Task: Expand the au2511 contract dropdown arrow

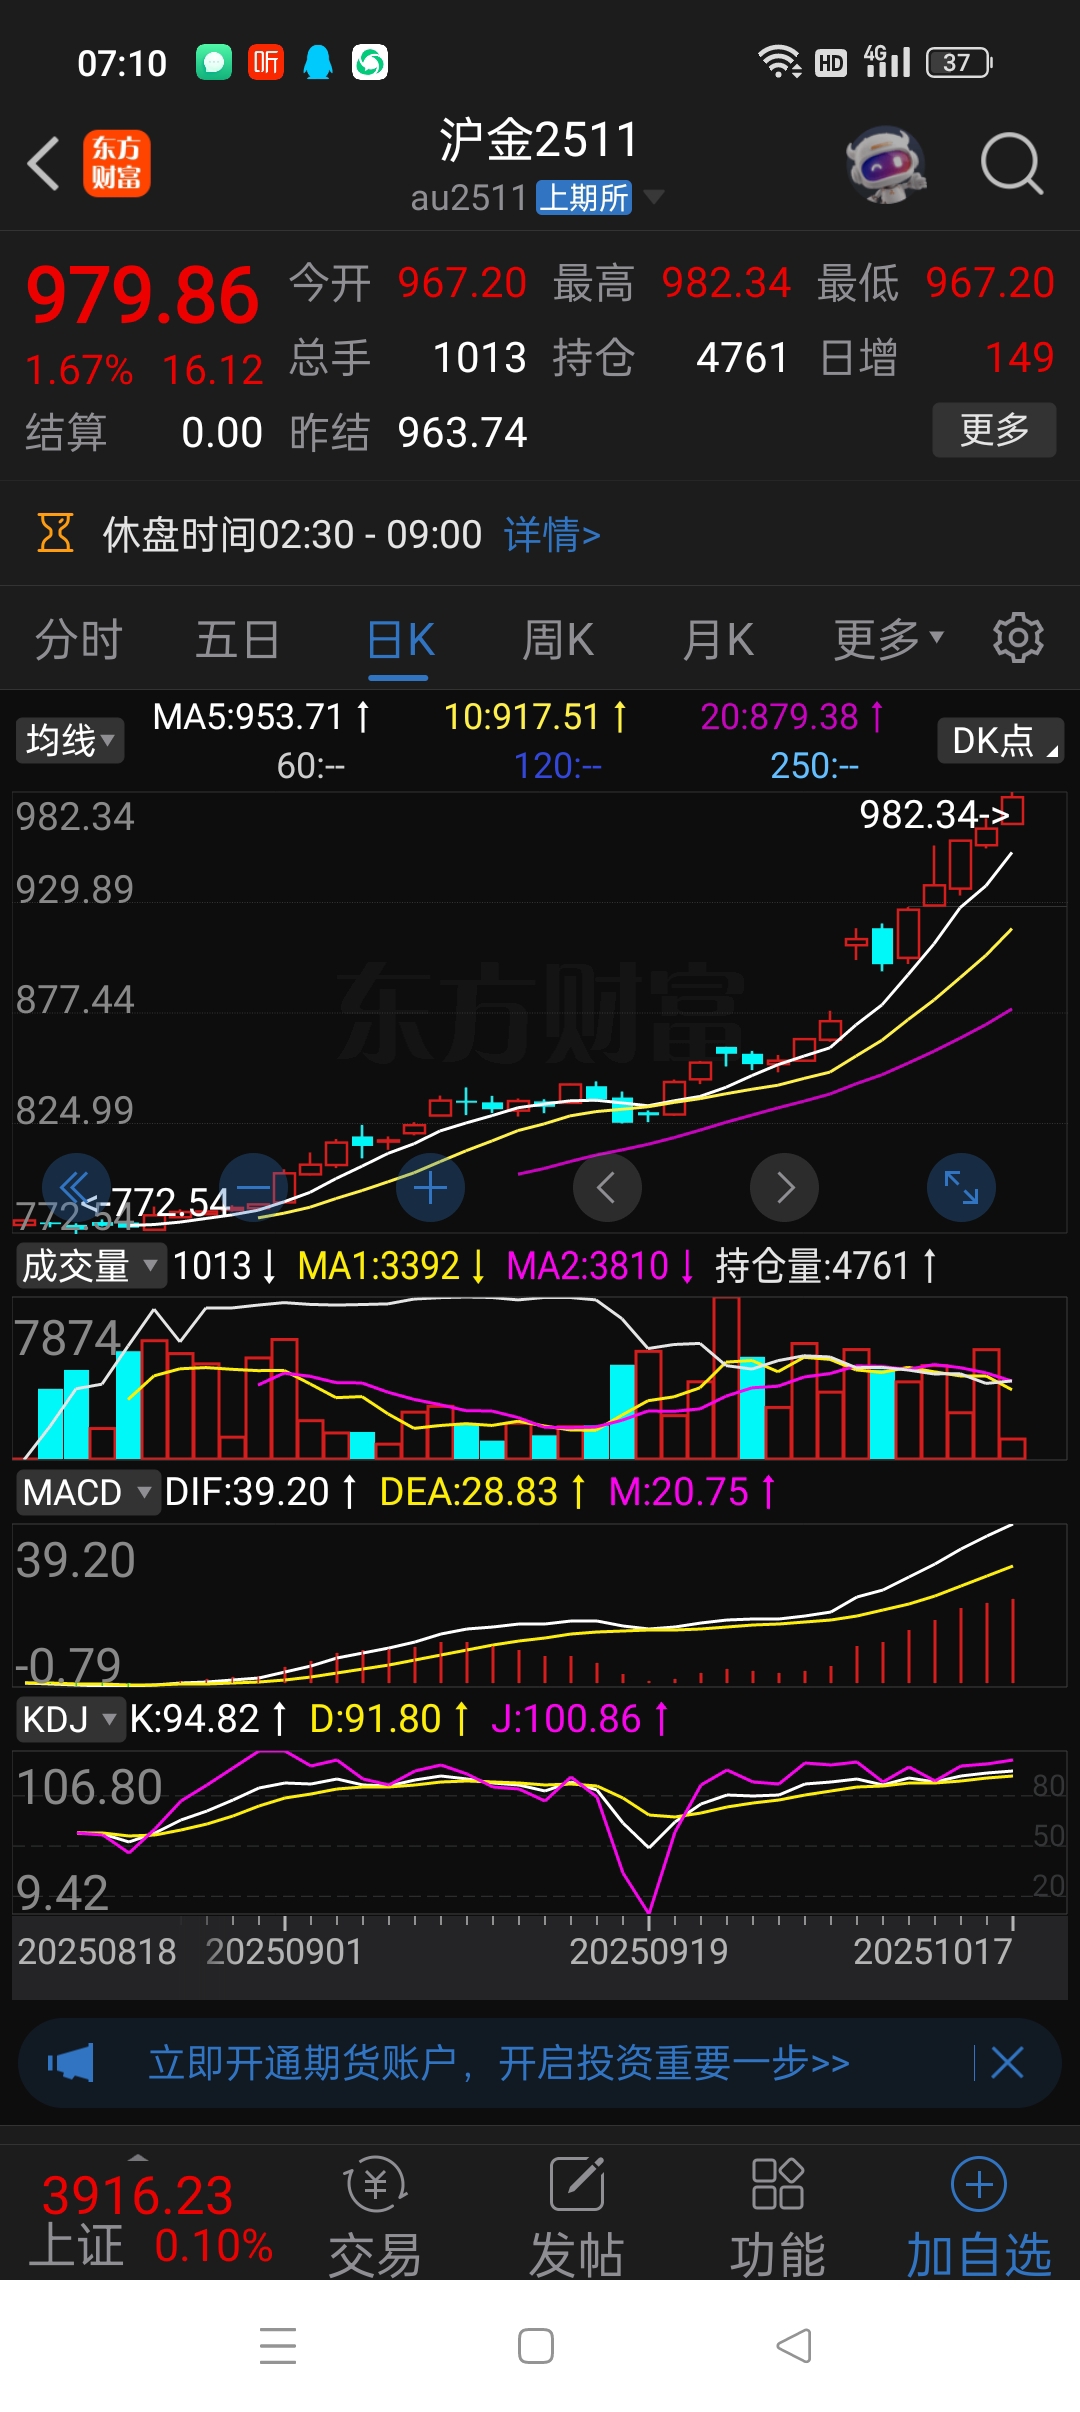Action: (x=653, y=197)
